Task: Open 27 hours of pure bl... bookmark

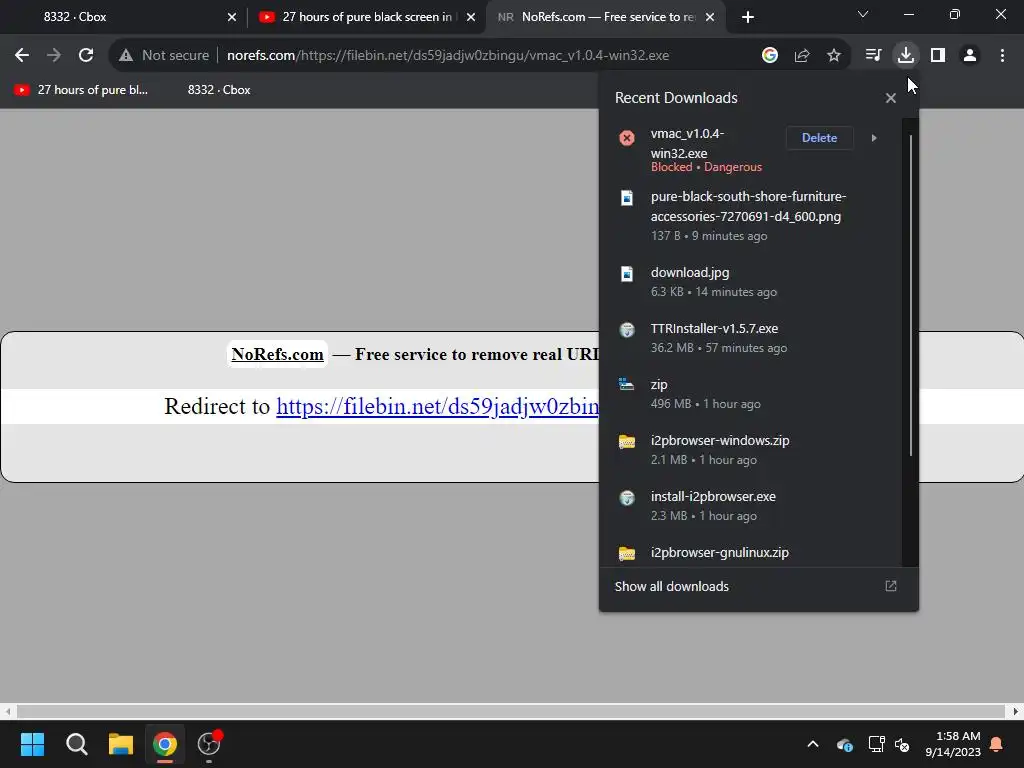Action: [82, 90]
